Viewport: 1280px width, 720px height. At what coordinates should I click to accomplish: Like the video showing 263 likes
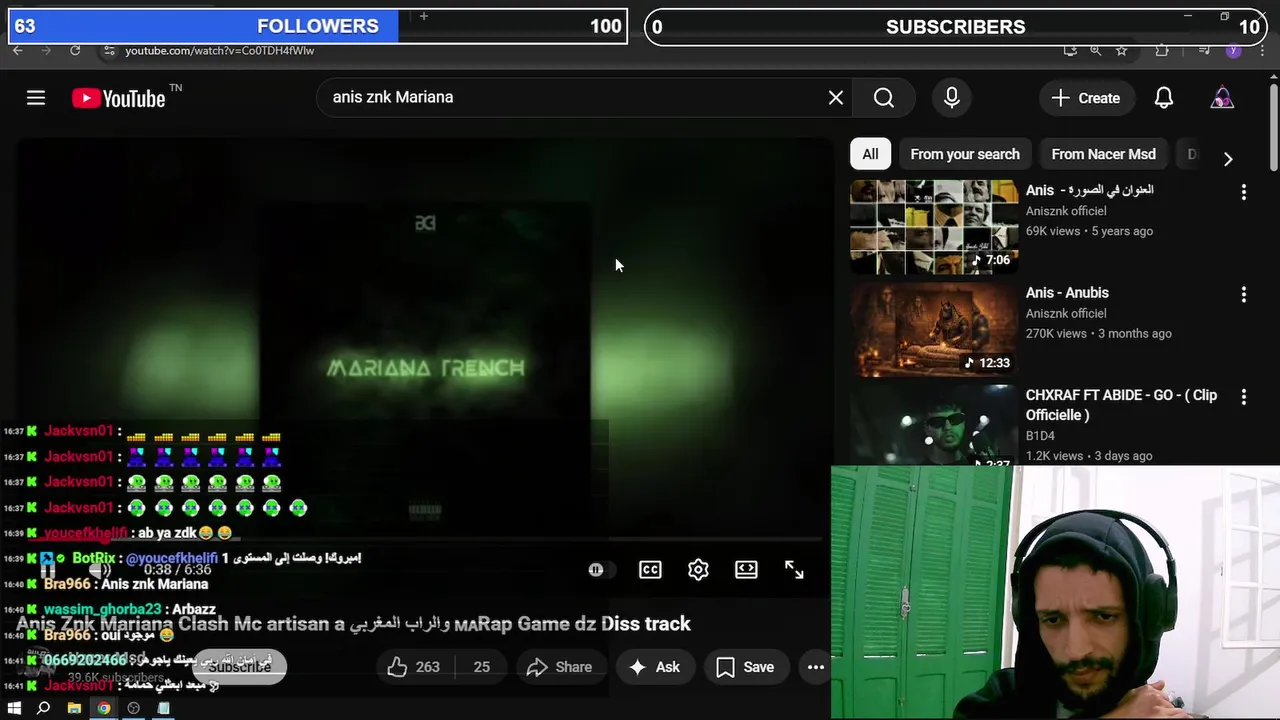click(x=414, y=667)
